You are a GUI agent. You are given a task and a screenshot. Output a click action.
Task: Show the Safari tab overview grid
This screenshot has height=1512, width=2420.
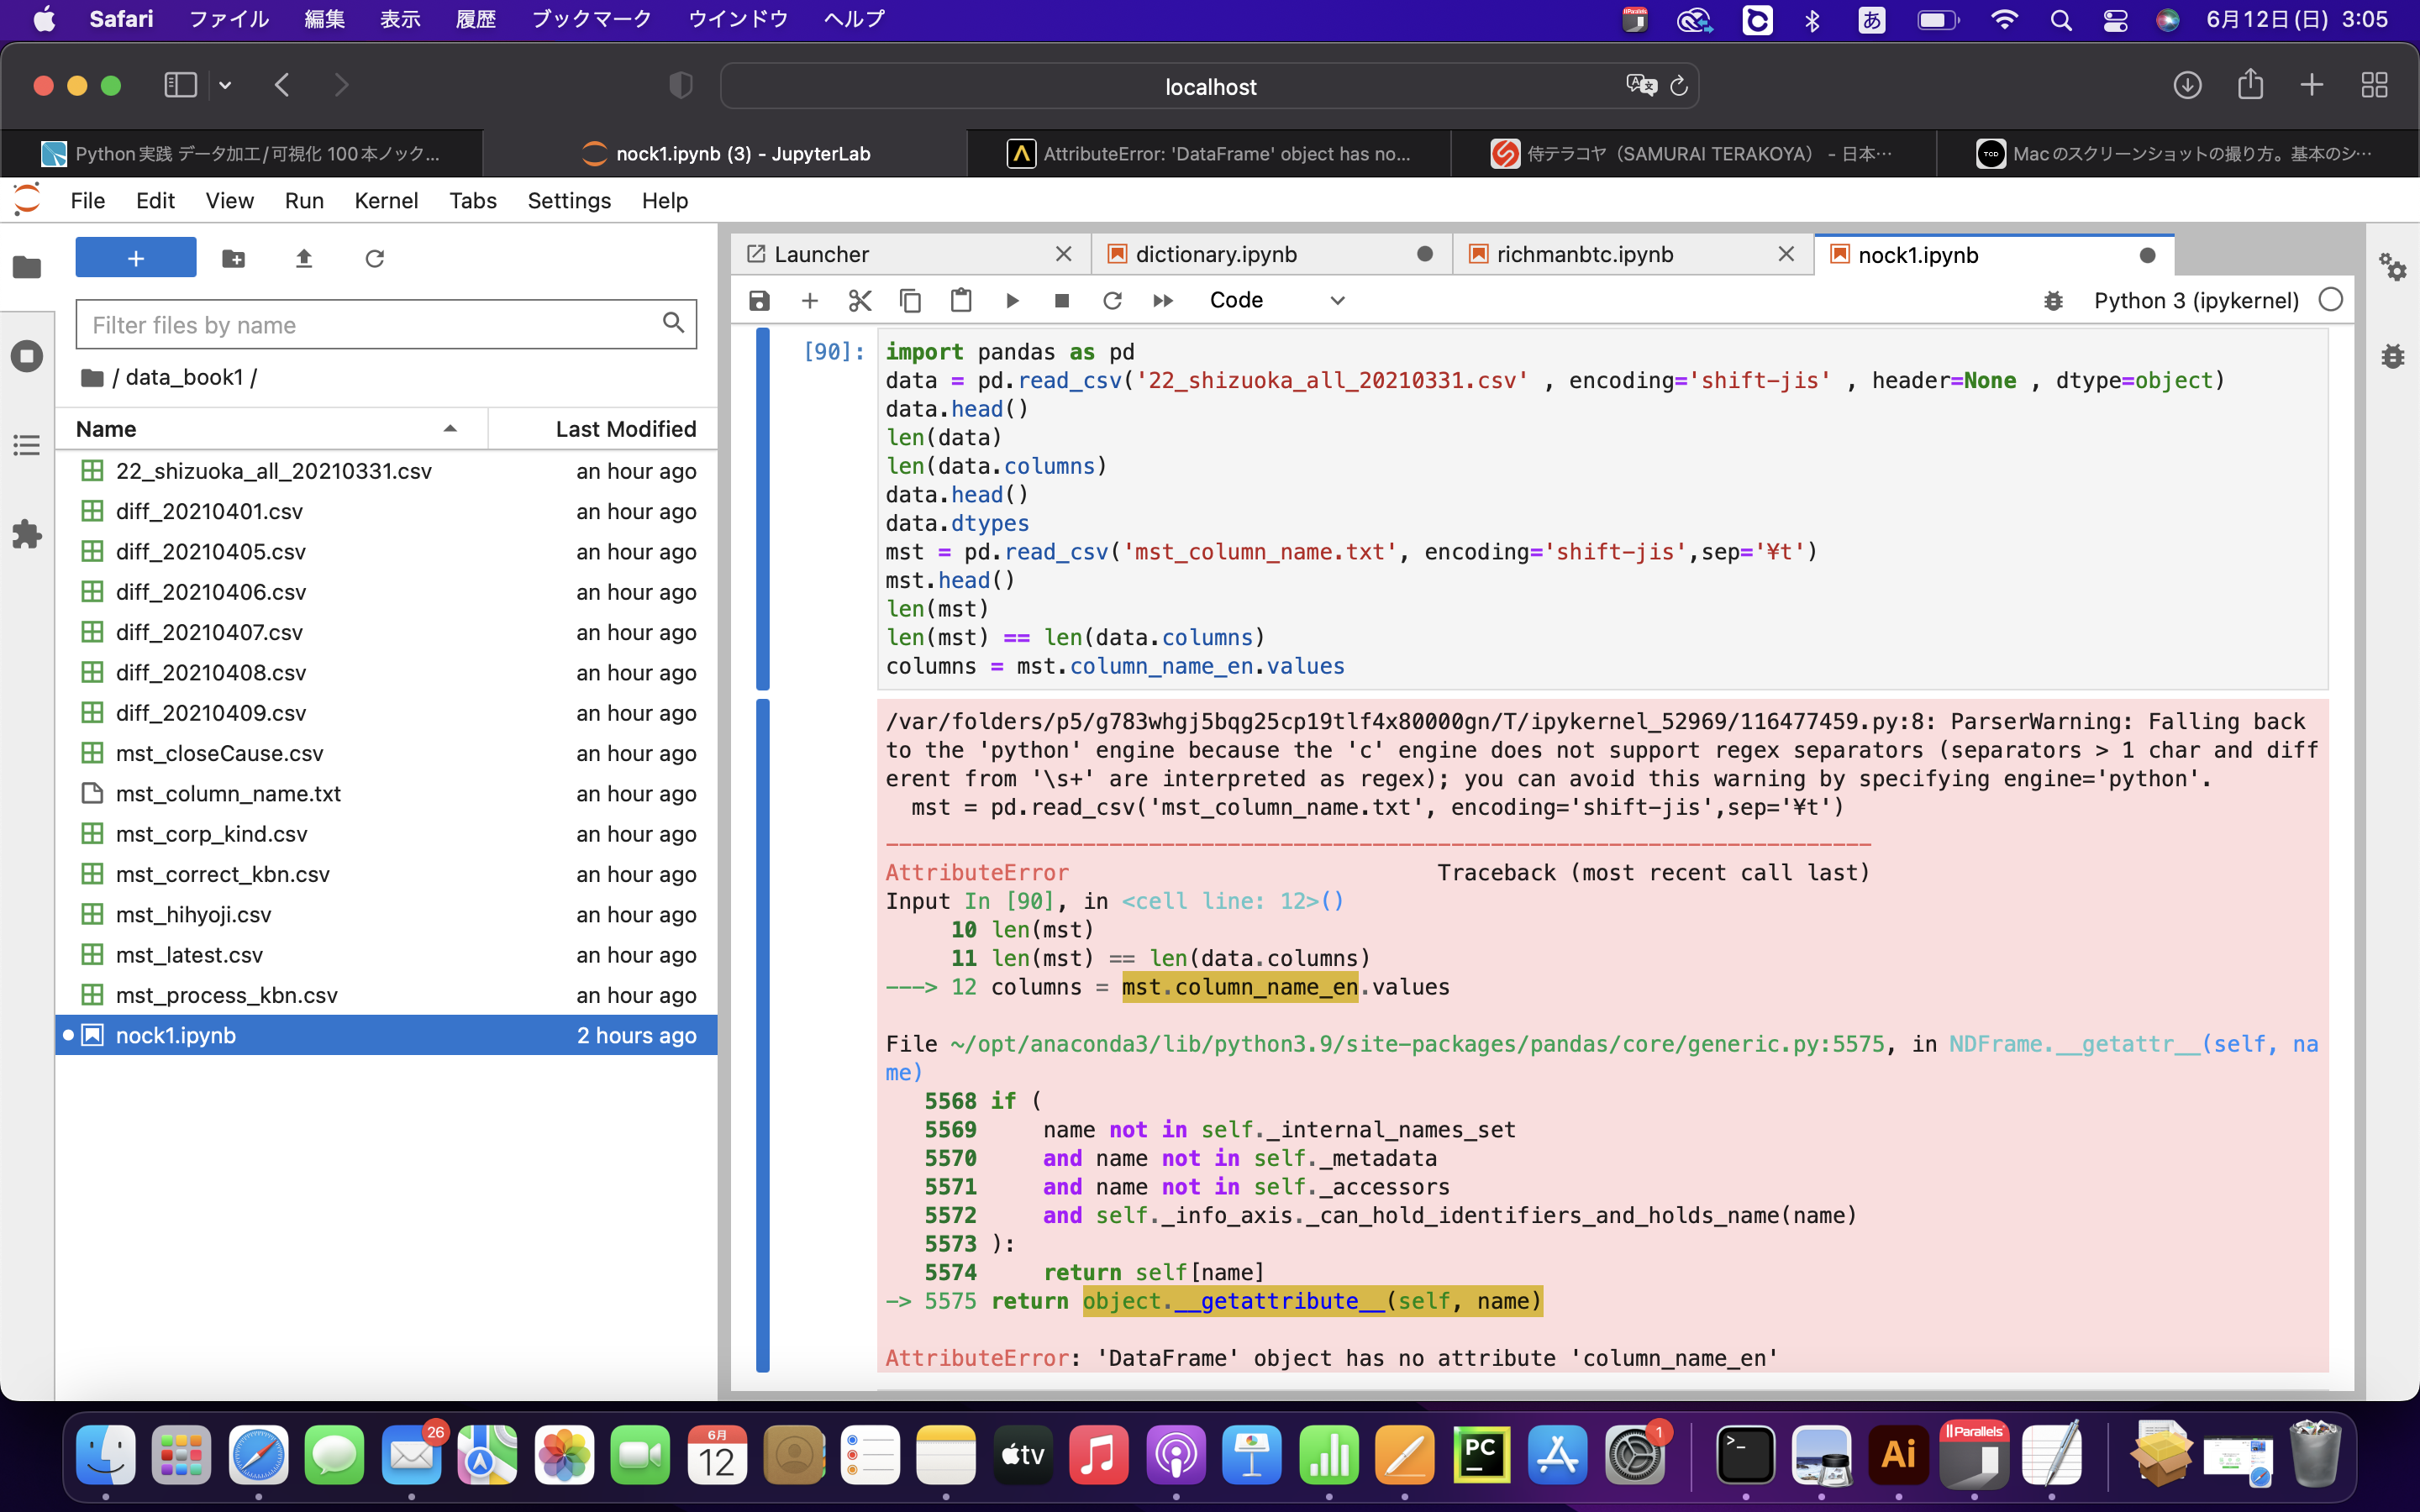(2375, 85)
